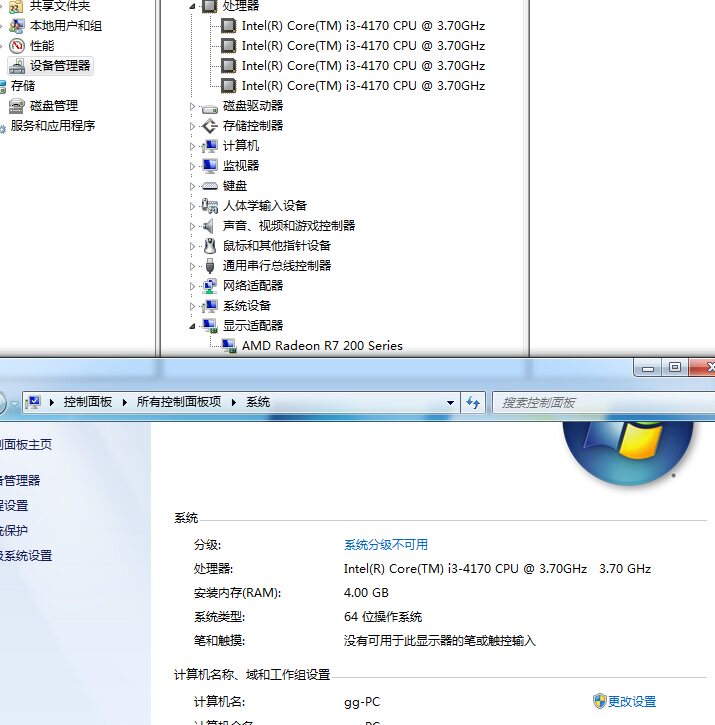This screenshot has height=725, width=715.
Task: Click the 系统设备 icon
Action: pos(210,306)
